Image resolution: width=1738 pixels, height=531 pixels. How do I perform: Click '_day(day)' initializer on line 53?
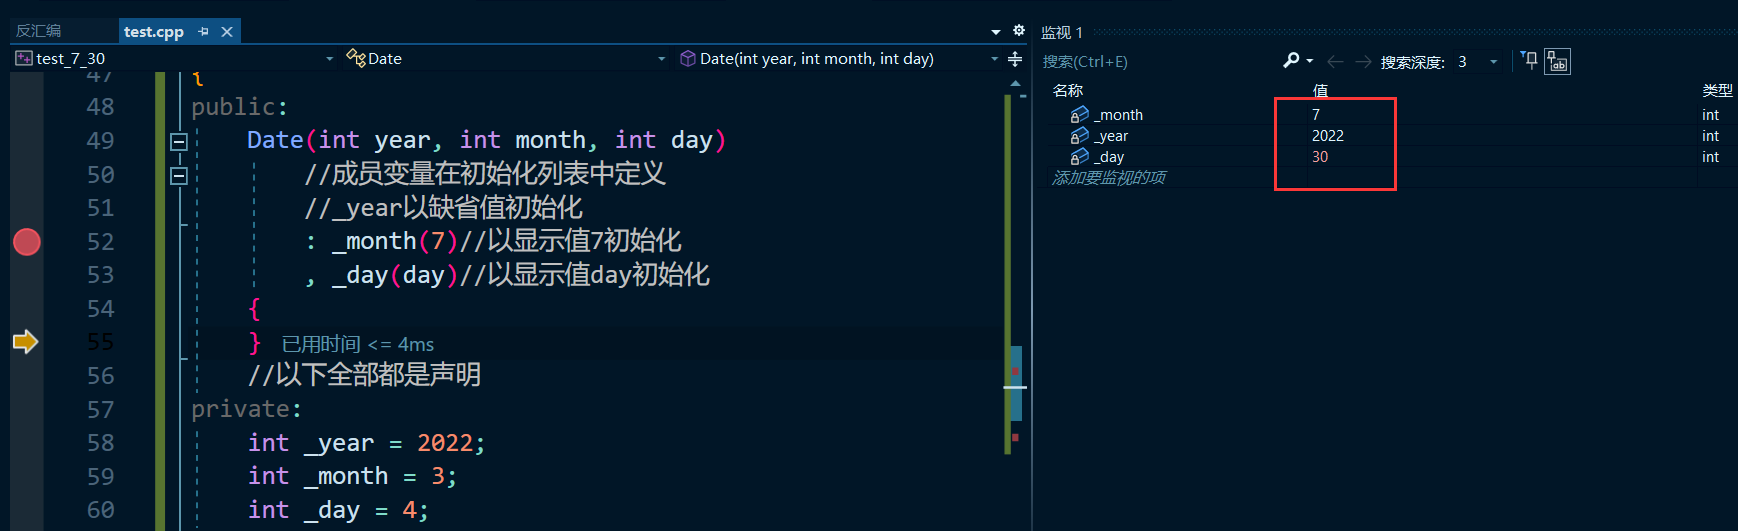[395, 275]
